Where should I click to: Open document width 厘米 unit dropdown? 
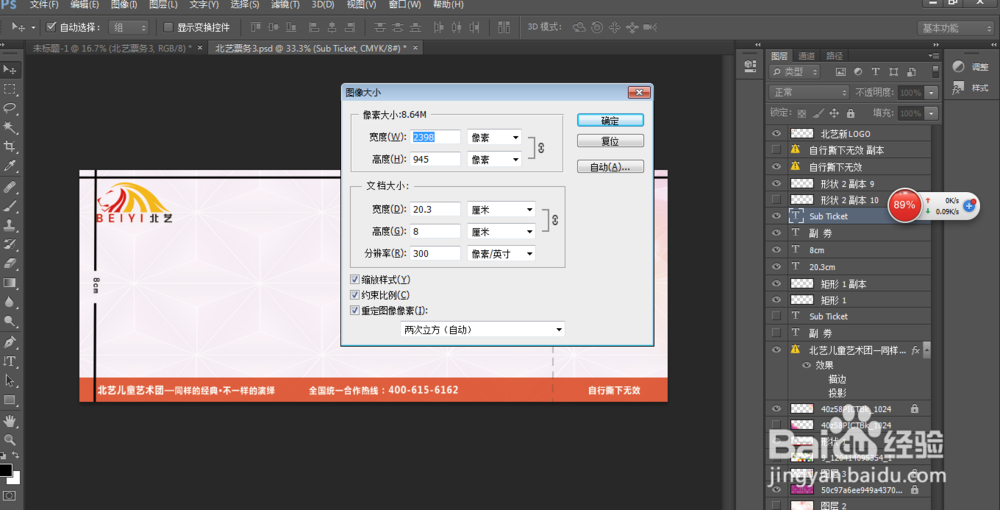(501, 209)
